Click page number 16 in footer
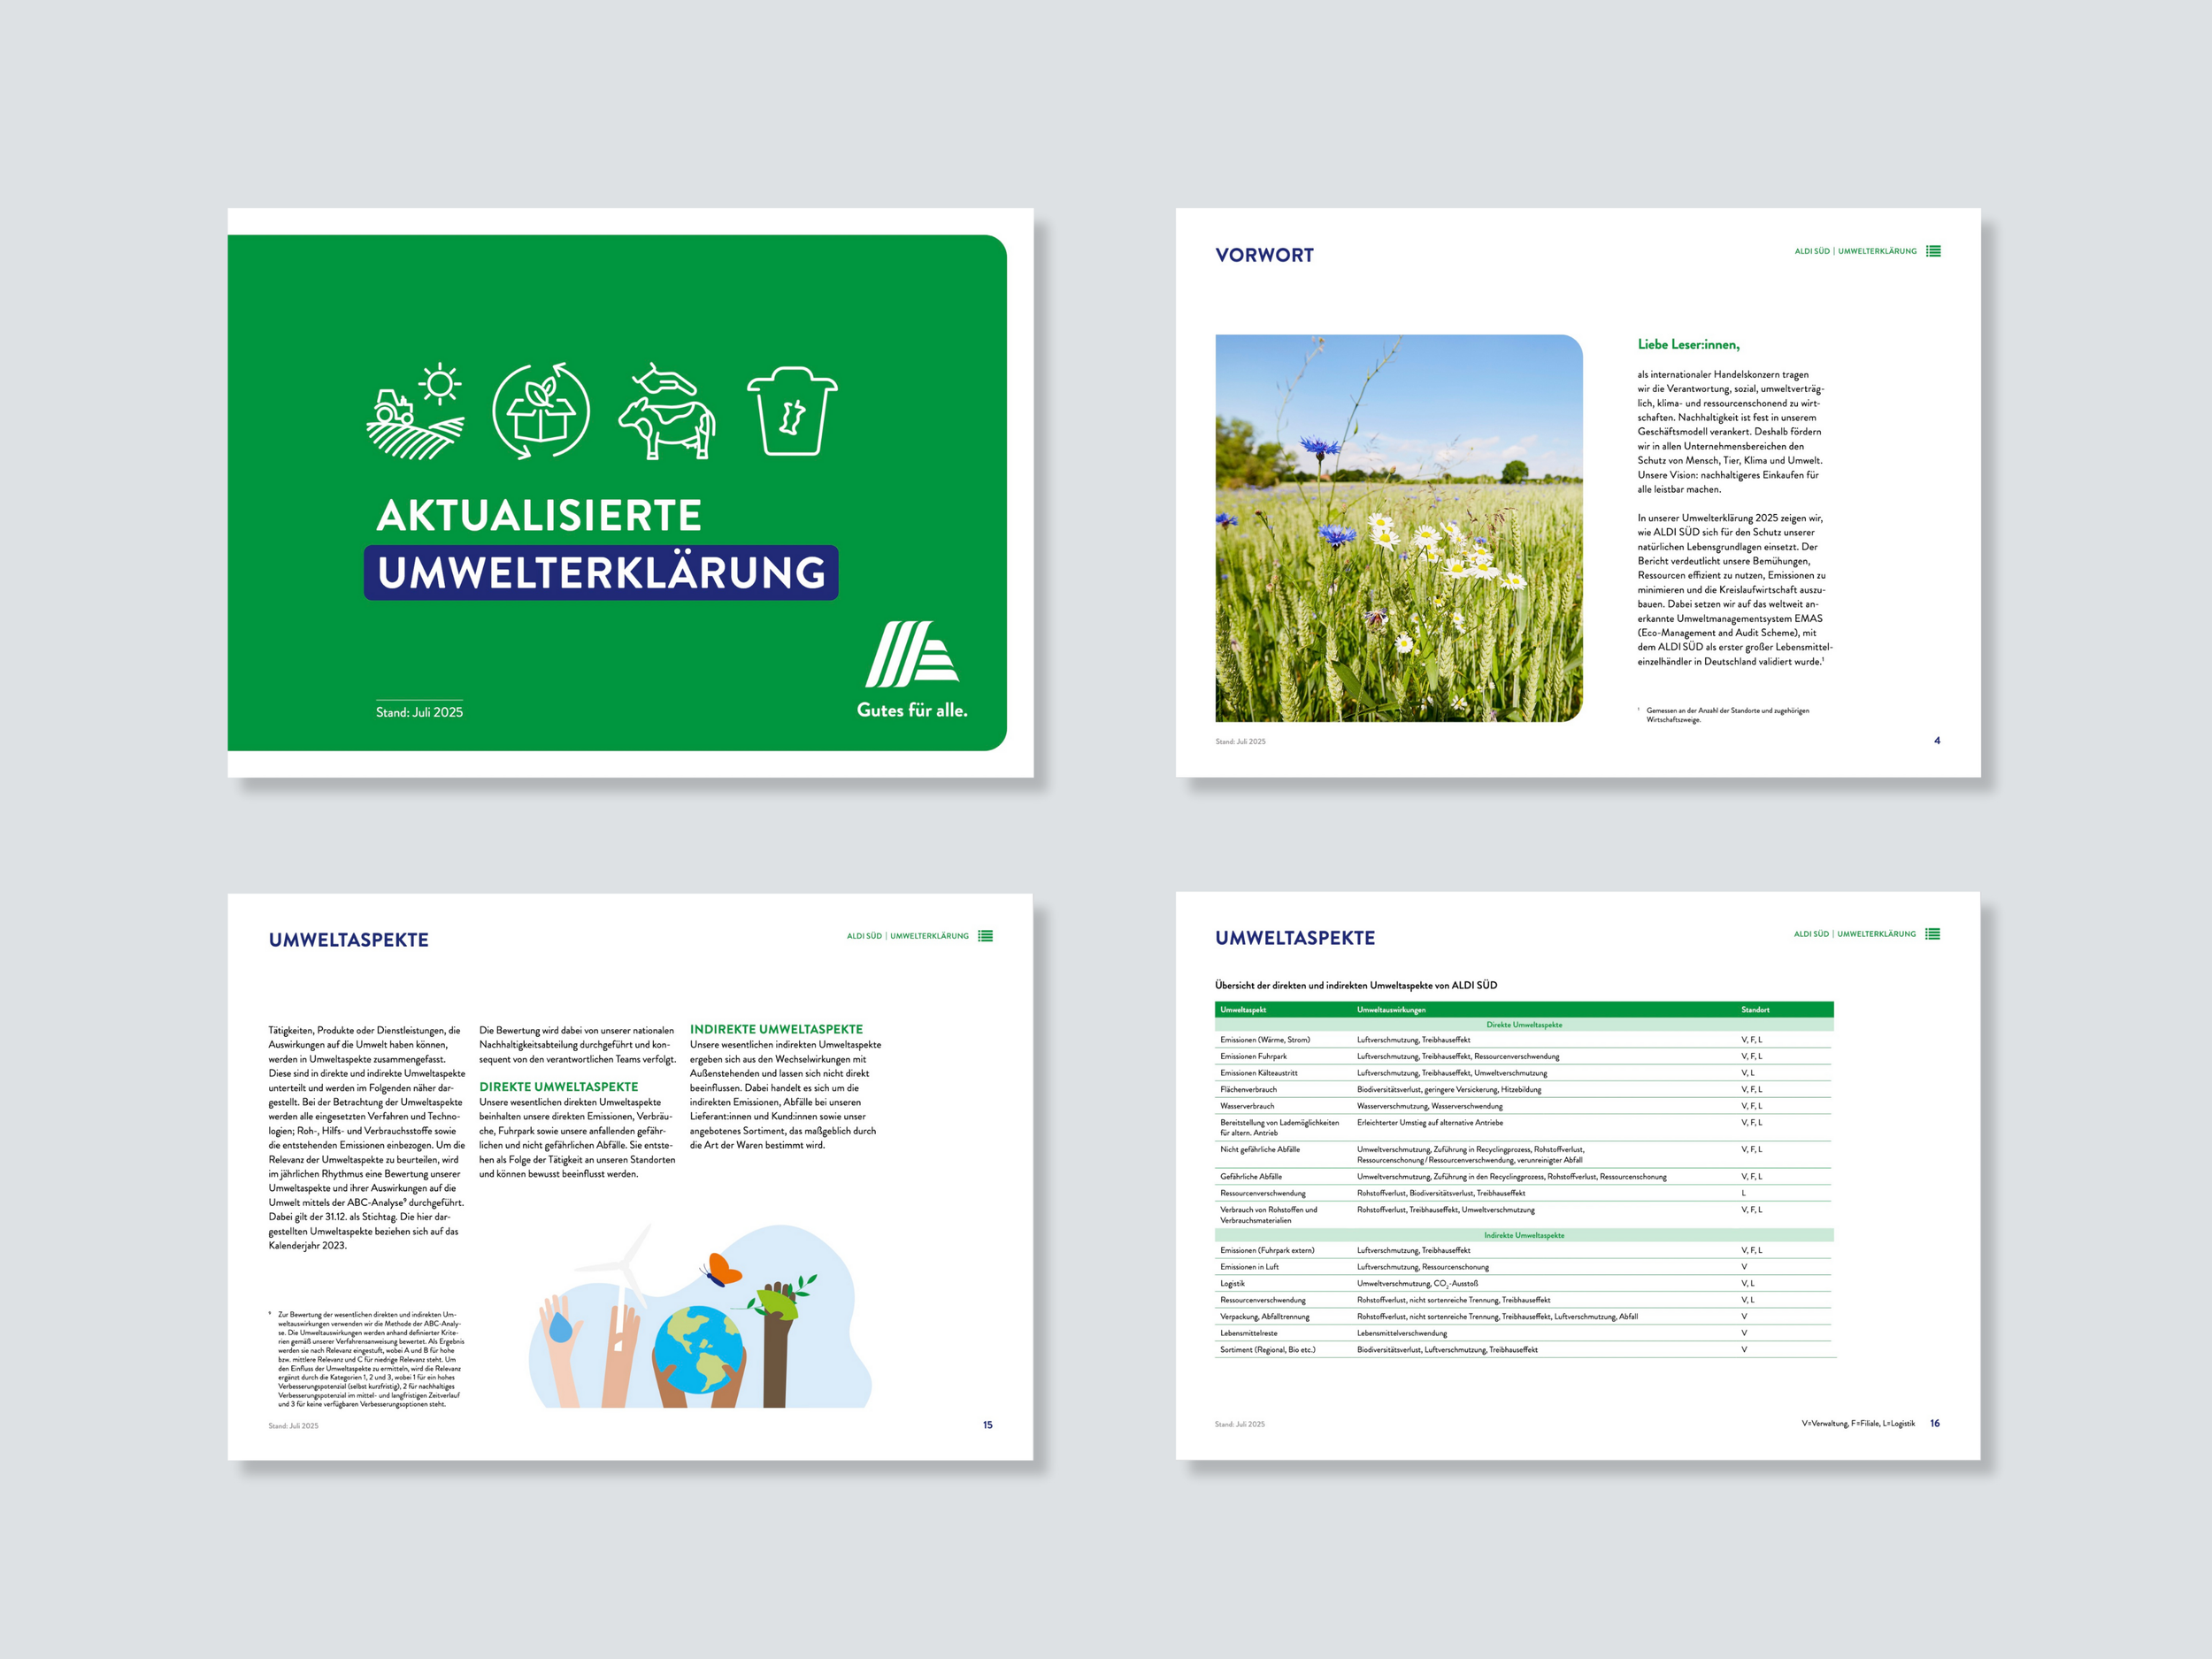This screenshot has height=1659, width=2212. tap(1934, 1423)
